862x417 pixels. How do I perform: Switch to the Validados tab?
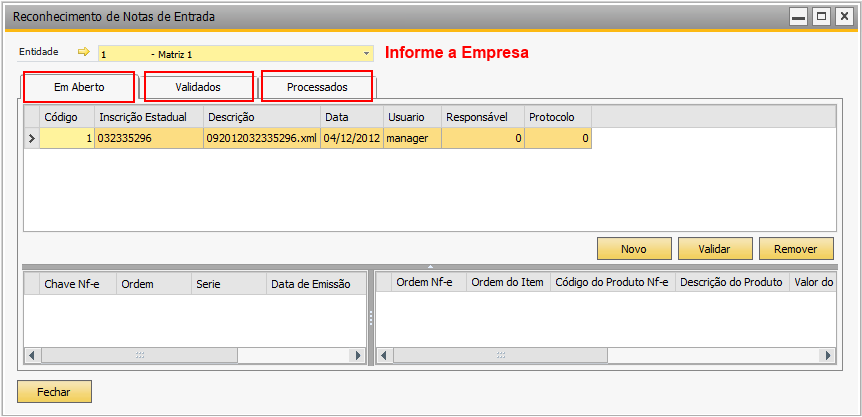coord(198,87)
